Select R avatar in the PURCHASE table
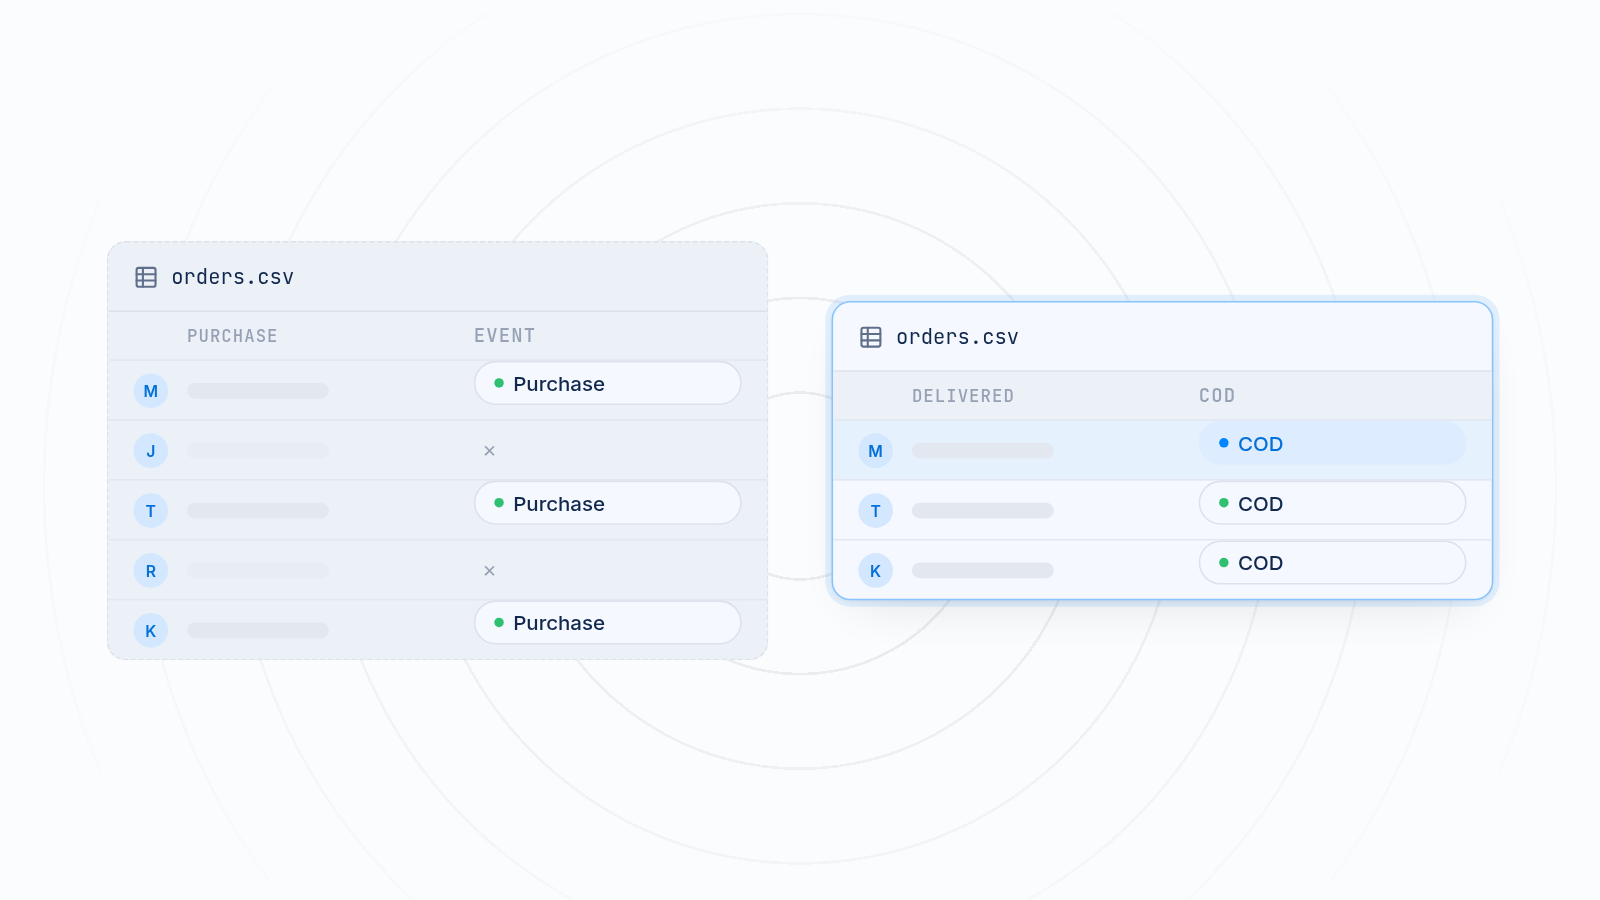The height and width of the screenshot is (900, 1600). tap(151, 571)
